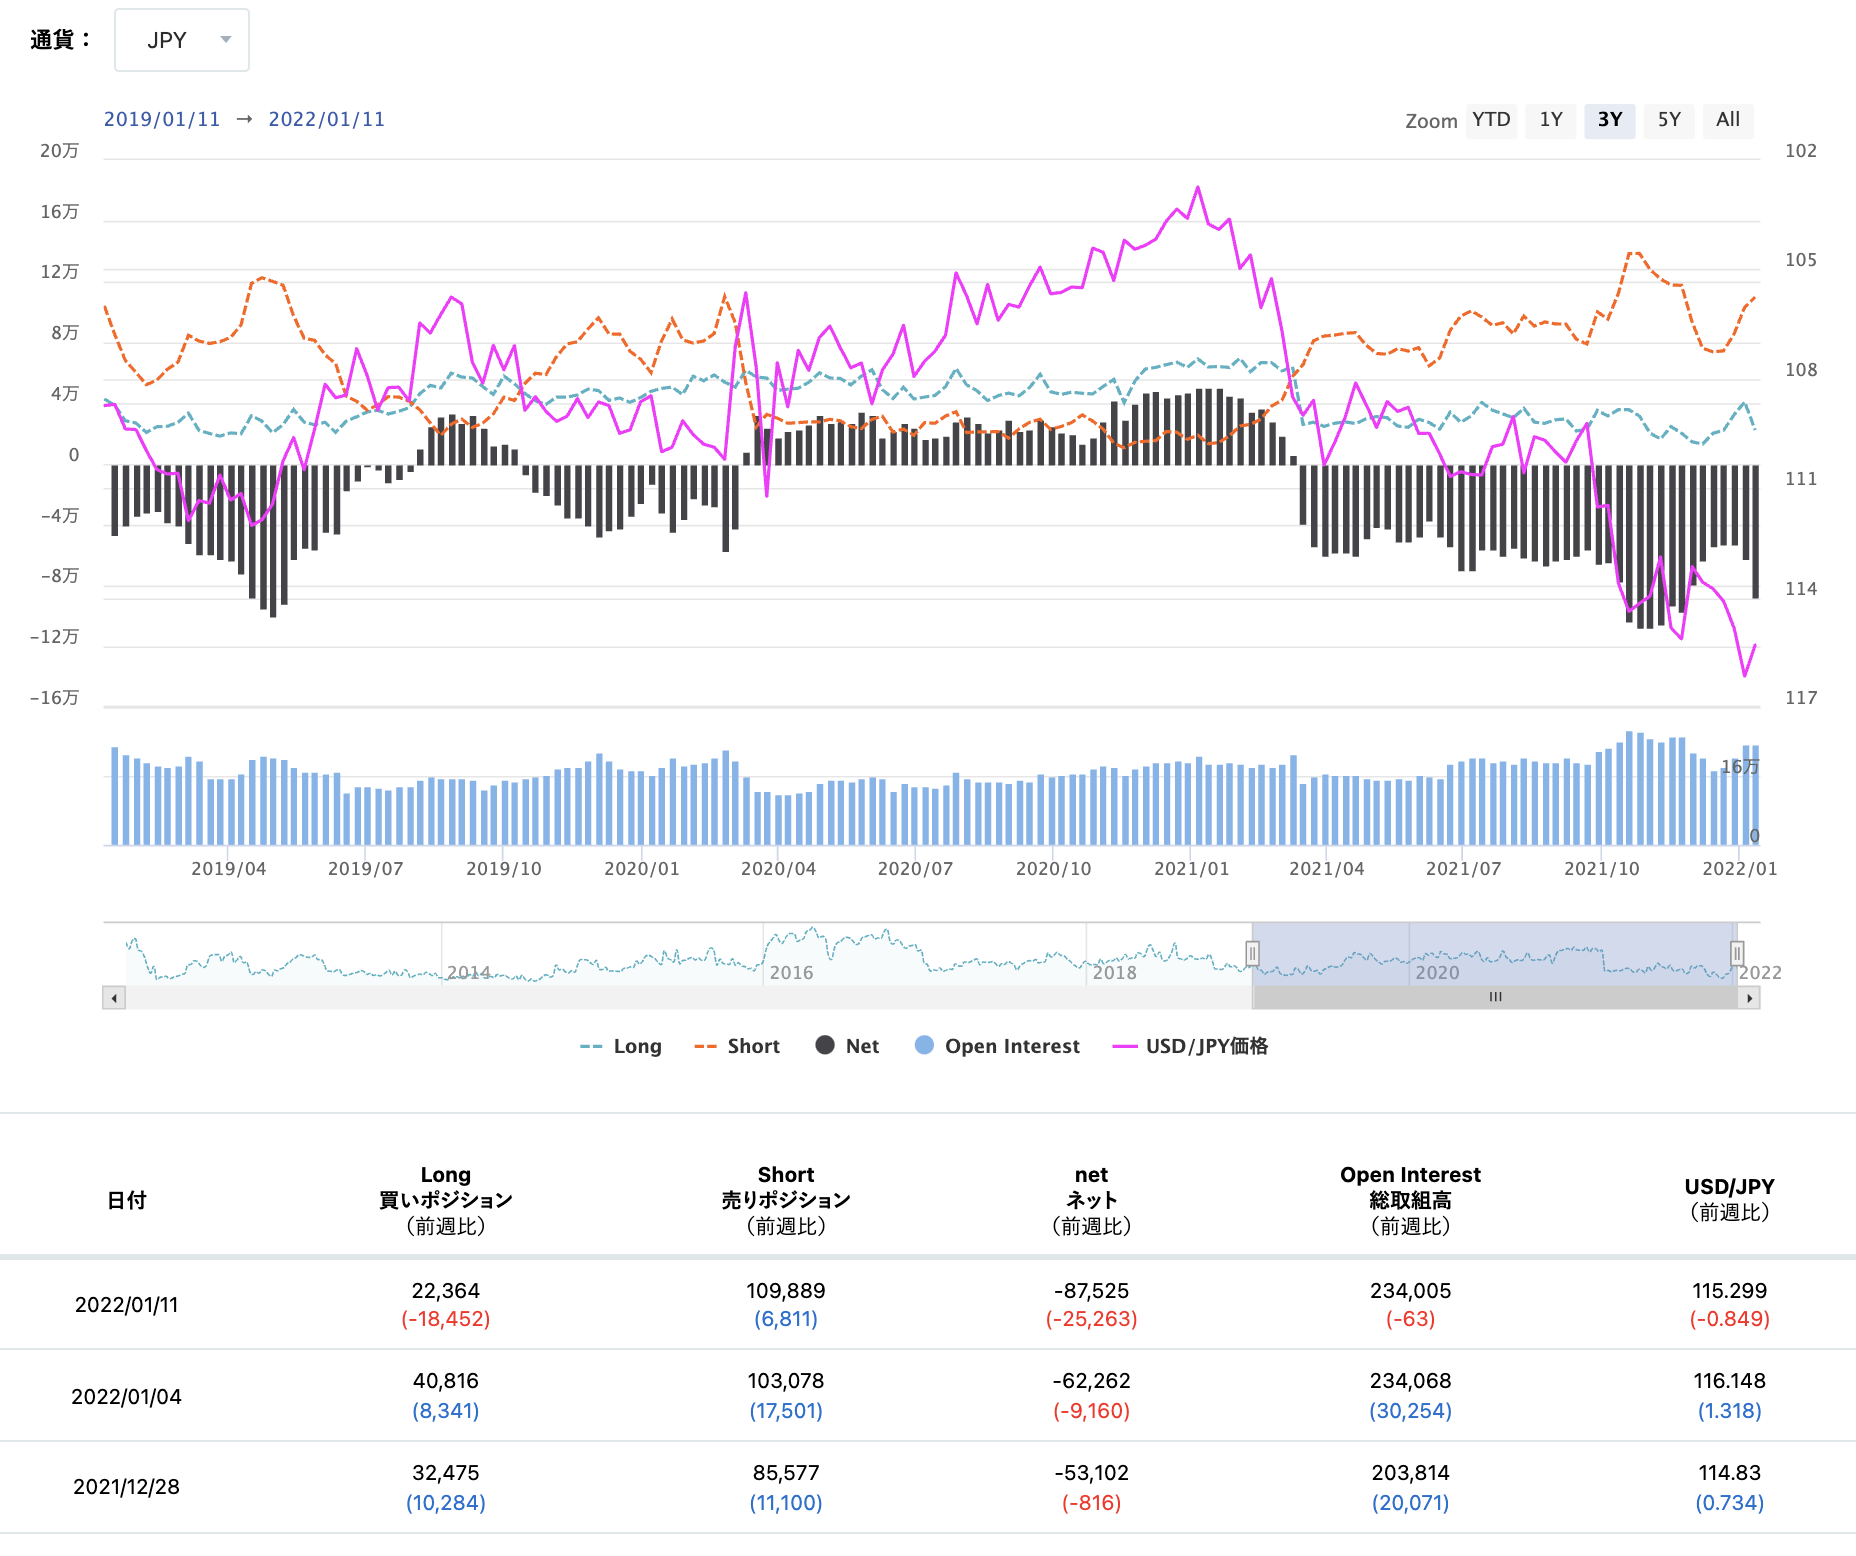The width and height of the screenshot is (1856, 1556).
Task: Select the All zoom range
Action: (x=1728, y=120)
